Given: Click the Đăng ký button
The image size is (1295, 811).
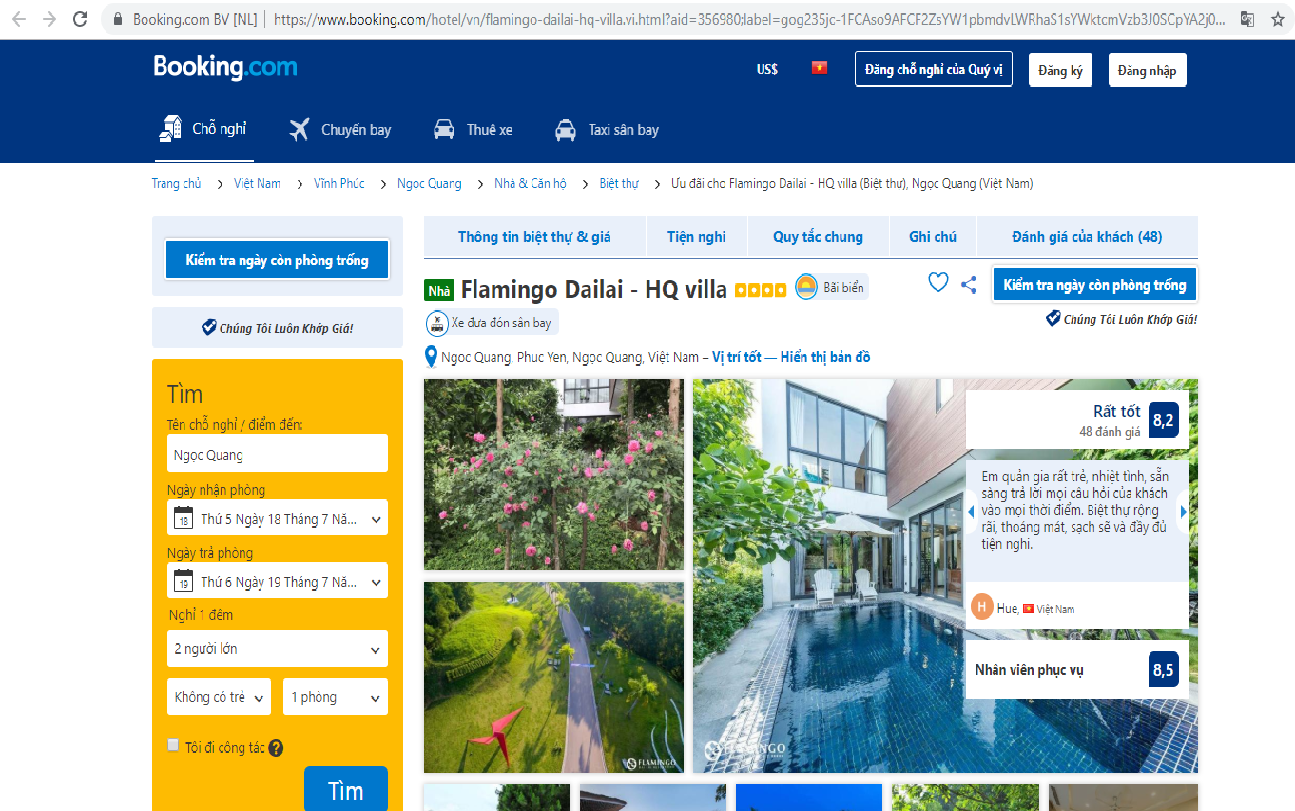Looking at the screenshot, I should click(1060, 70).
